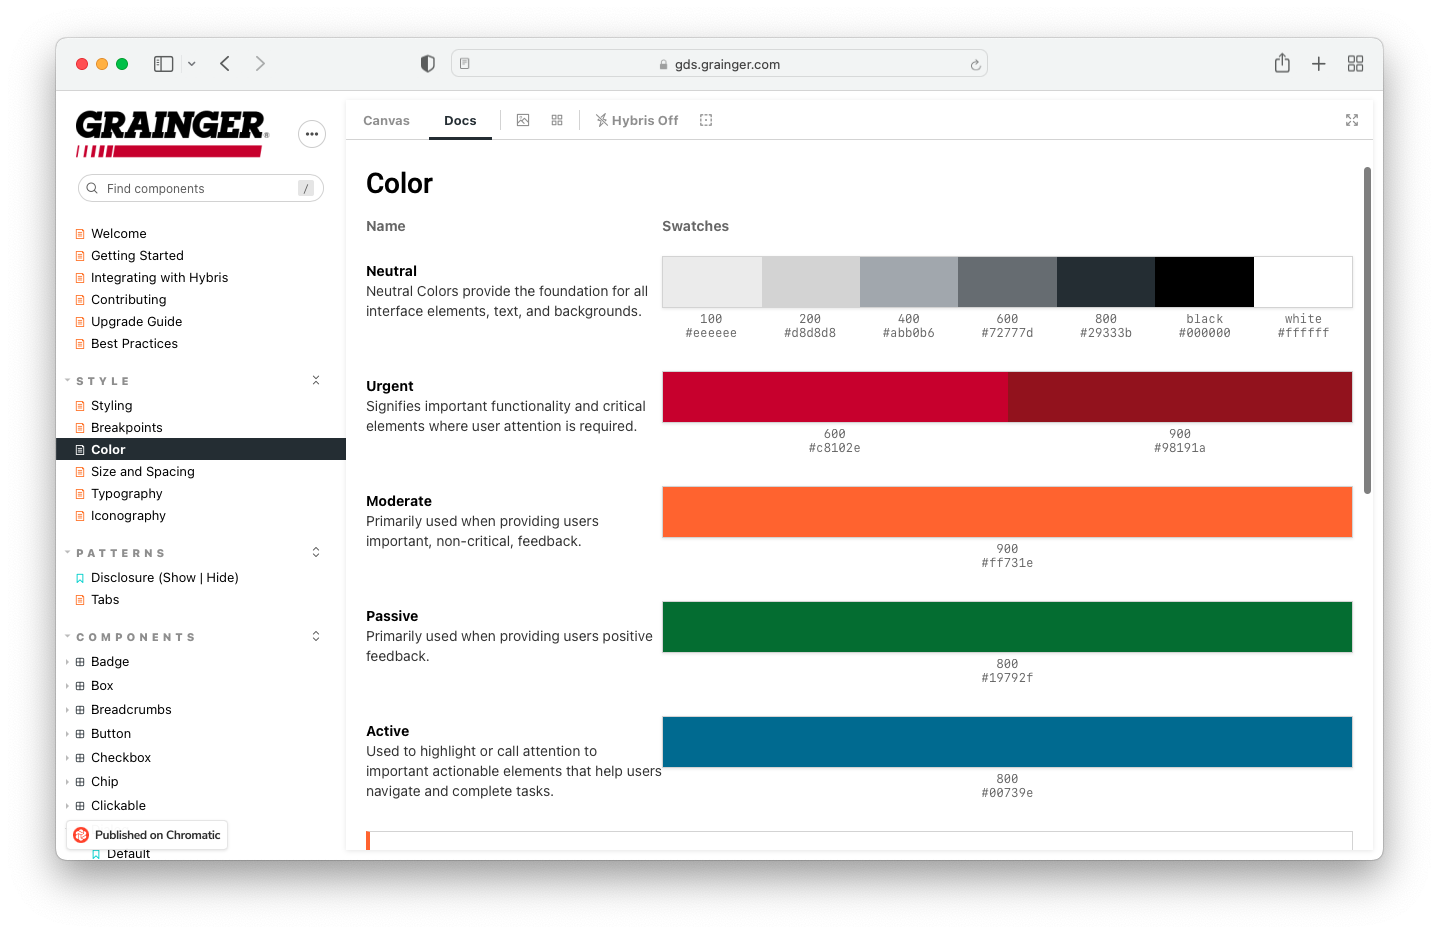Show the tab overview grid icon
Screen dimensions: 1439x934
(1356, 64)
